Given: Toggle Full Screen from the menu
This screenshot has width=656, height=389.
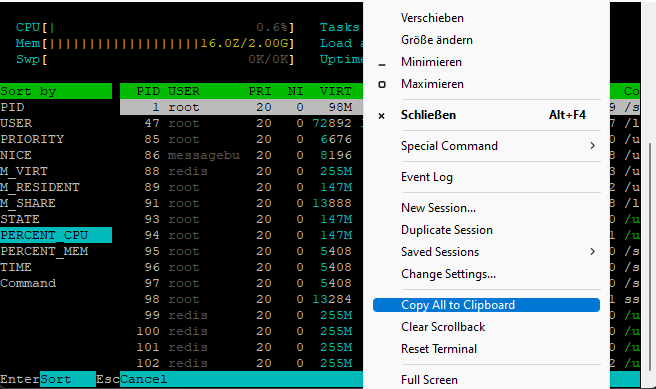Looking at the screenshot, I should click(486, 379).
